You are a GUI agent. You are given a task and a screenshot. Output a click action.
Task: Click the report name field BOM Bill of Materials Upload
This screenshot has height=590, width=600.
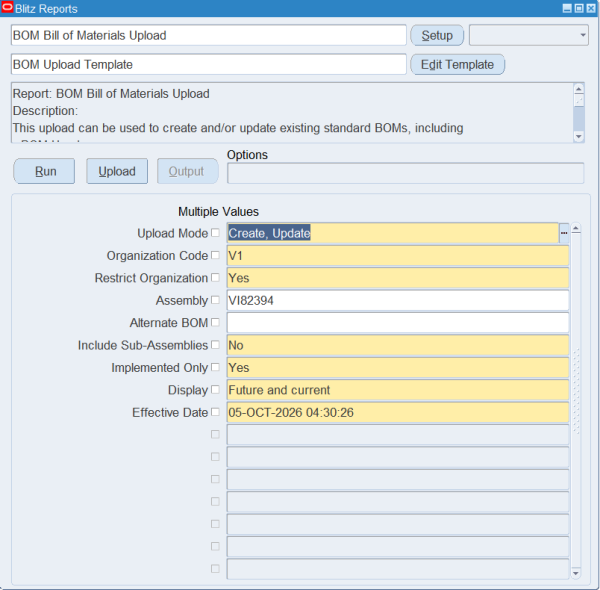pos(209,35)
